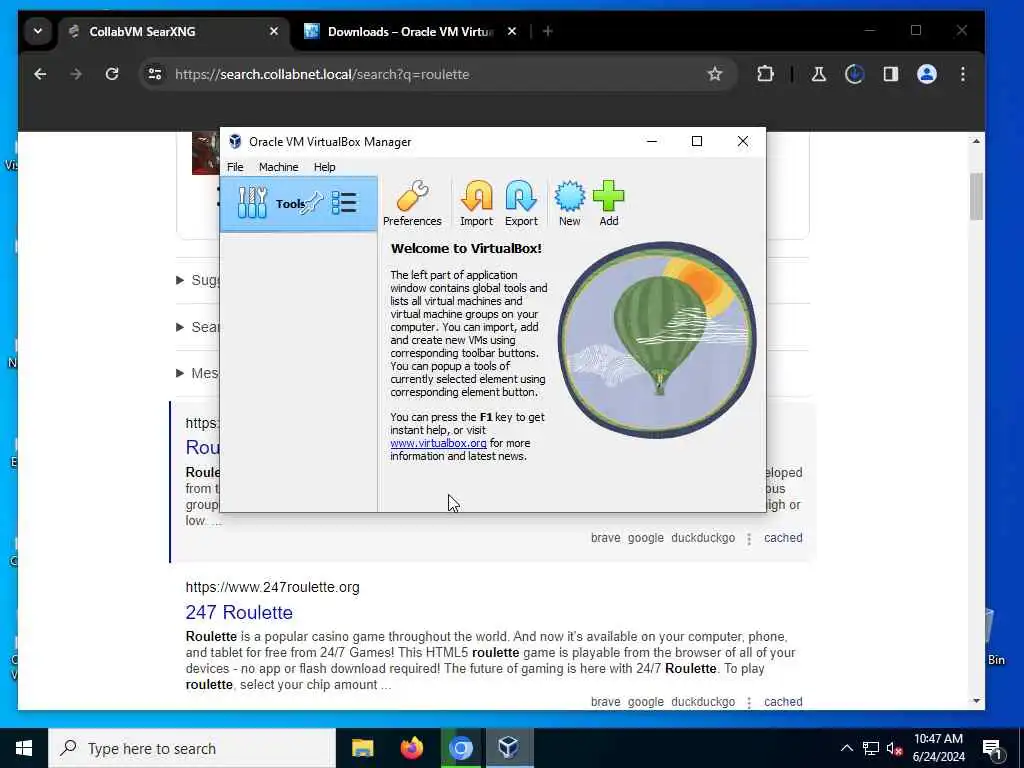The height and width of the screenshot is (768, 1024).
Task: Switch to the CollabVM SearXNG tab
Action: click(174, 31)
